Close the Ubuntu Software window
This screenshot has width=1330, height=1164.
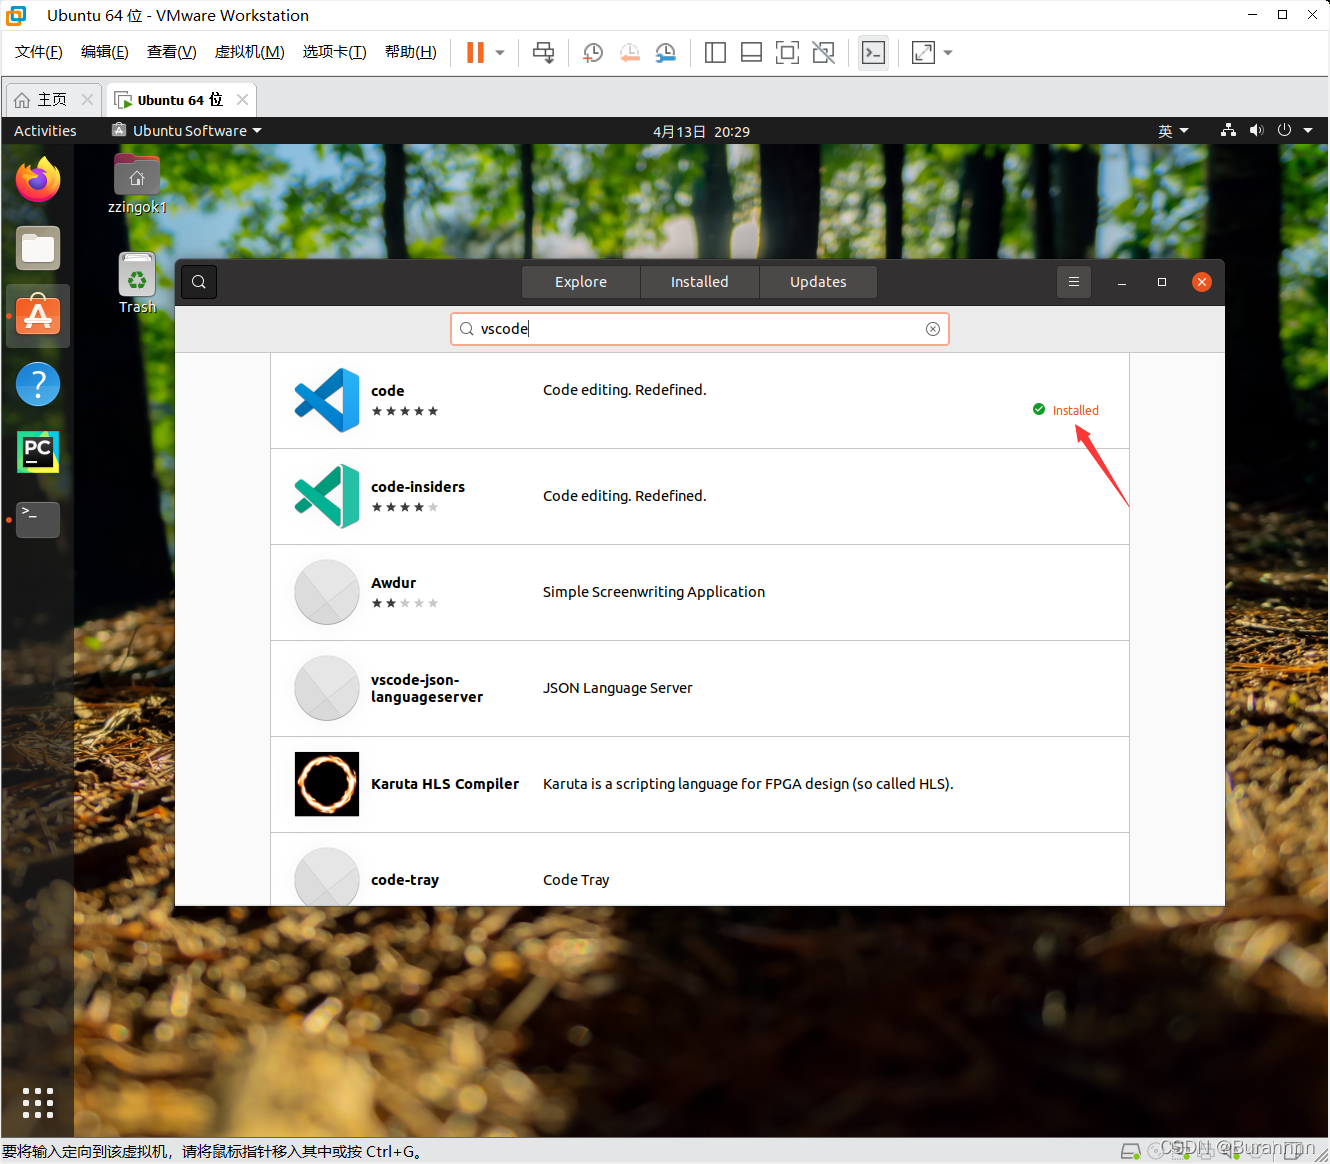point(1202,282)
